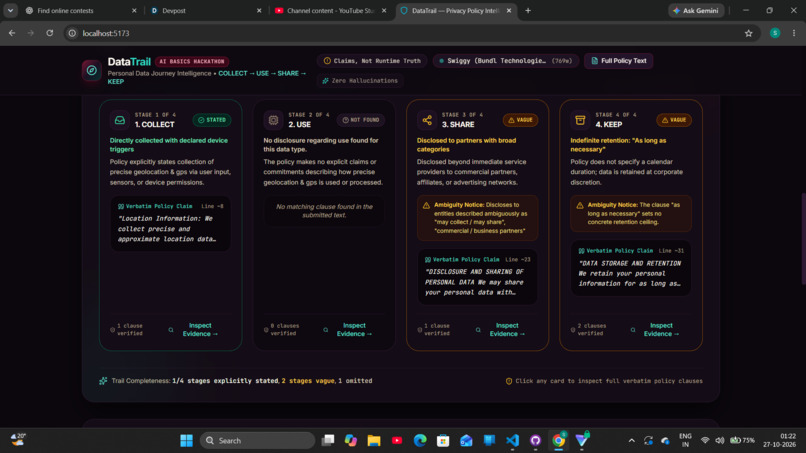Viewport: 806px width, 453px height.
Task: Switch to Channel content YouTube Studio tab
Action: point(331,10)
